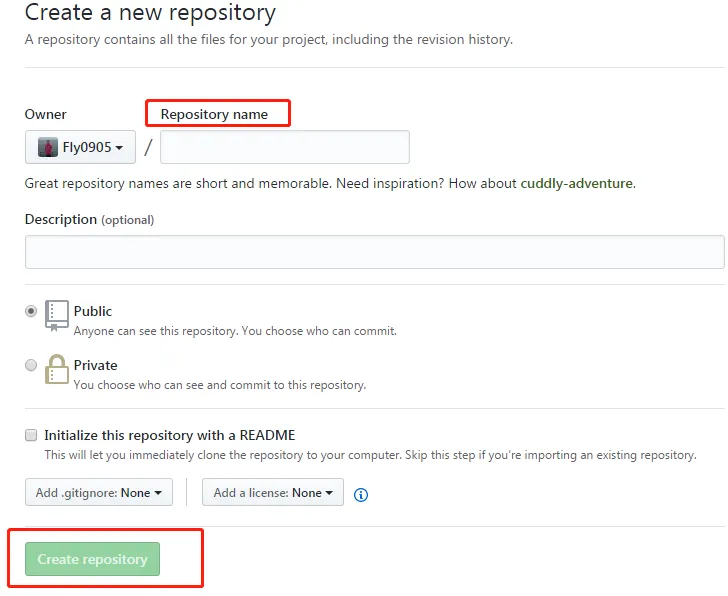This screenshot has height=596, width=728.
Task: Select the Public radio button
Action: 31,311
